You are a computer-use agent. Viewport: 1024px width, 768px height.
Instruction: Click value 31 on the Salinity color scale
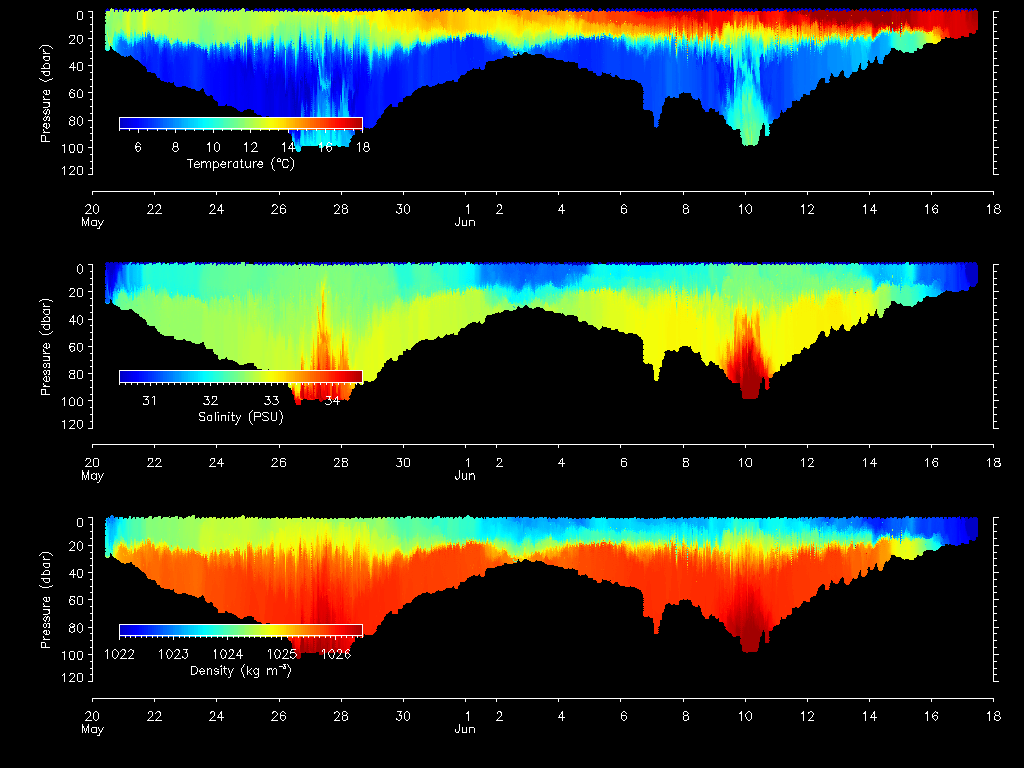coord(149,401)
